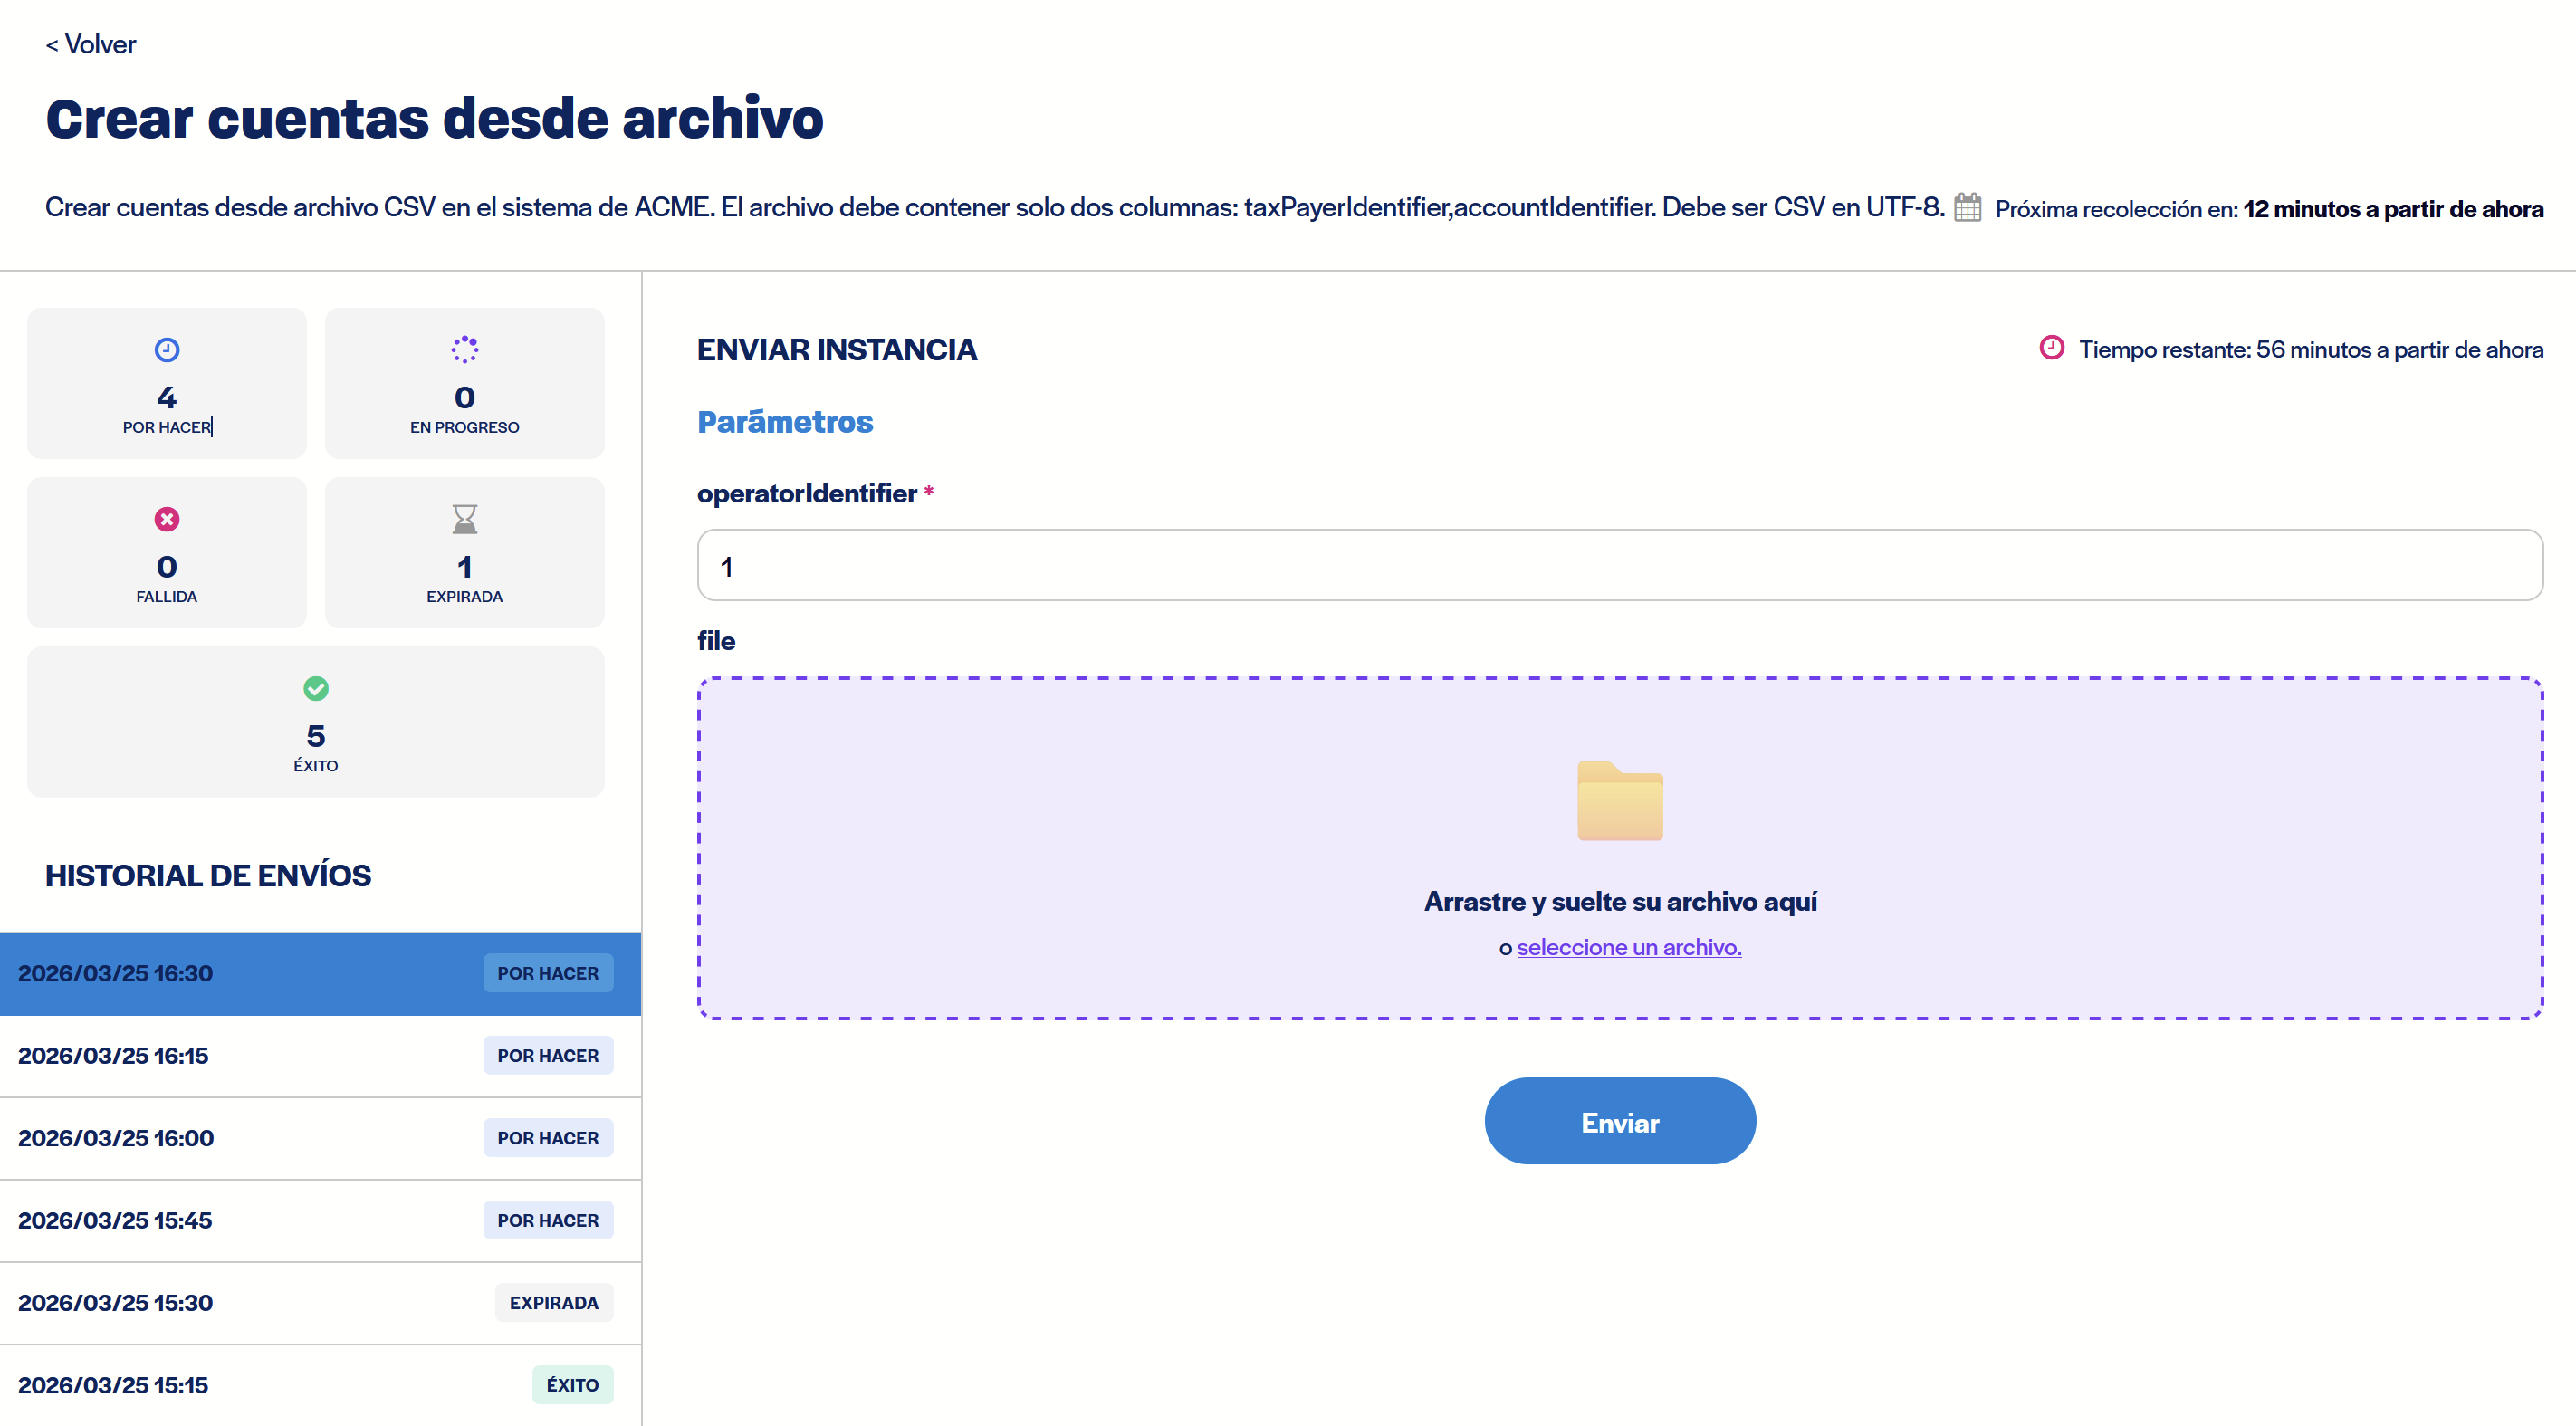Click the calendar icon beside Próxima recolección
Screen dimensions: 2576x1426
tap(1967, 207)
